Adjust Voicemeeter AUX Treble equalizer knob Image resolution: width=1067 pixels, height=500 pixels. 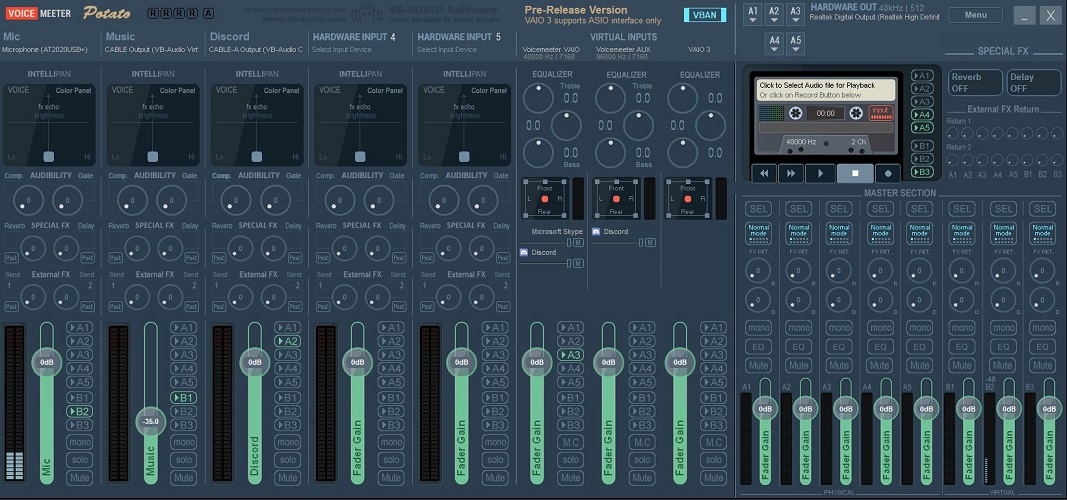tap(610, 98)
